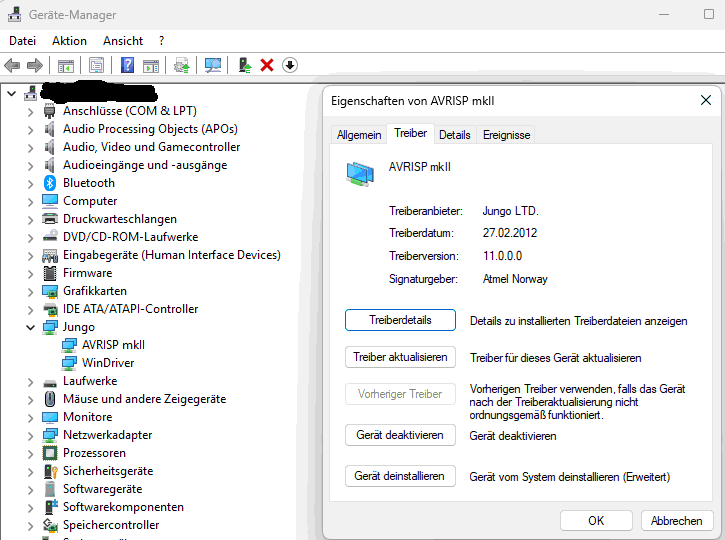This screenshot has height=540, width=725.
Task: Click the Back arrow toolbar icon
Action: tap(12, 65)
